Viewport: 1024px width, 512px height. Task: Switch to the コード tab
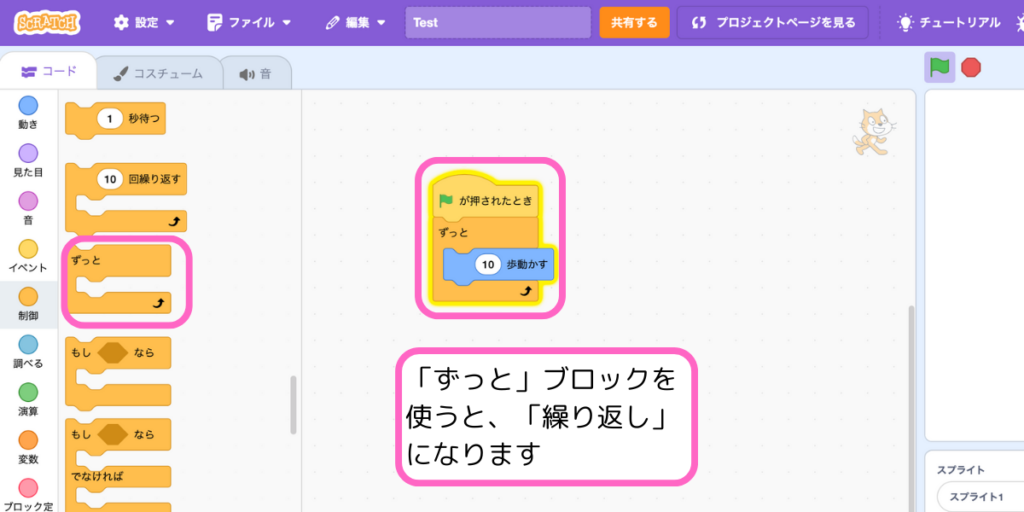click(x=49, y=72)
